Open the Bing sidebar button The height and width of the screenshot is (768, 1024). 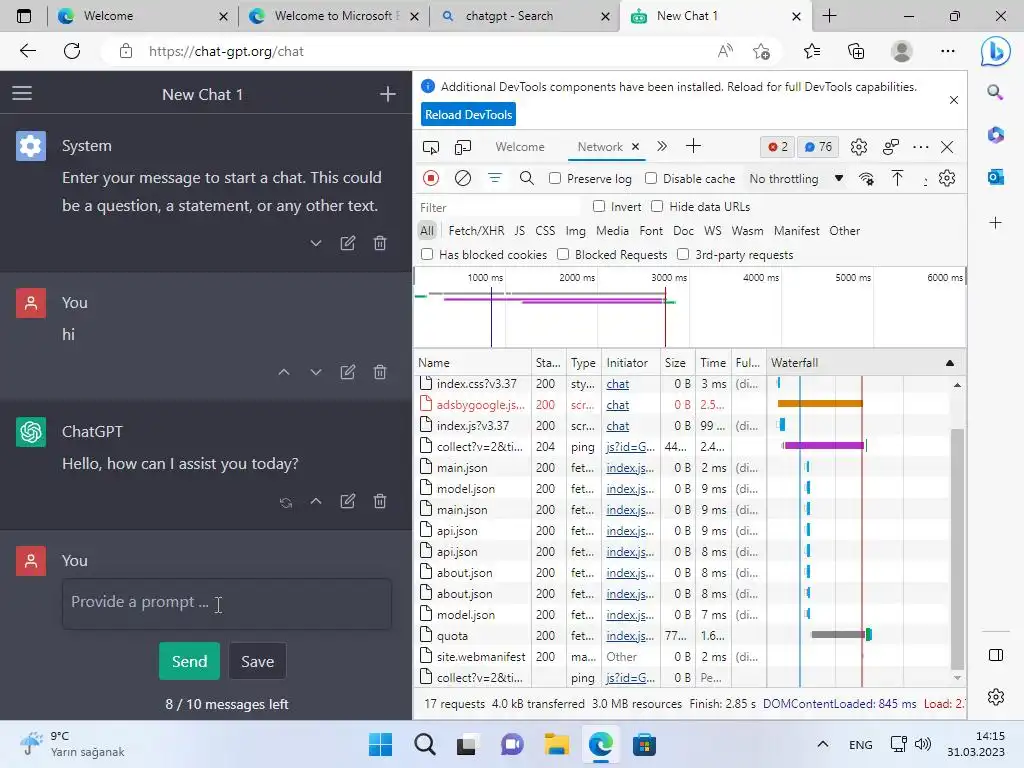pyautogui.click(x=995, y=52)
